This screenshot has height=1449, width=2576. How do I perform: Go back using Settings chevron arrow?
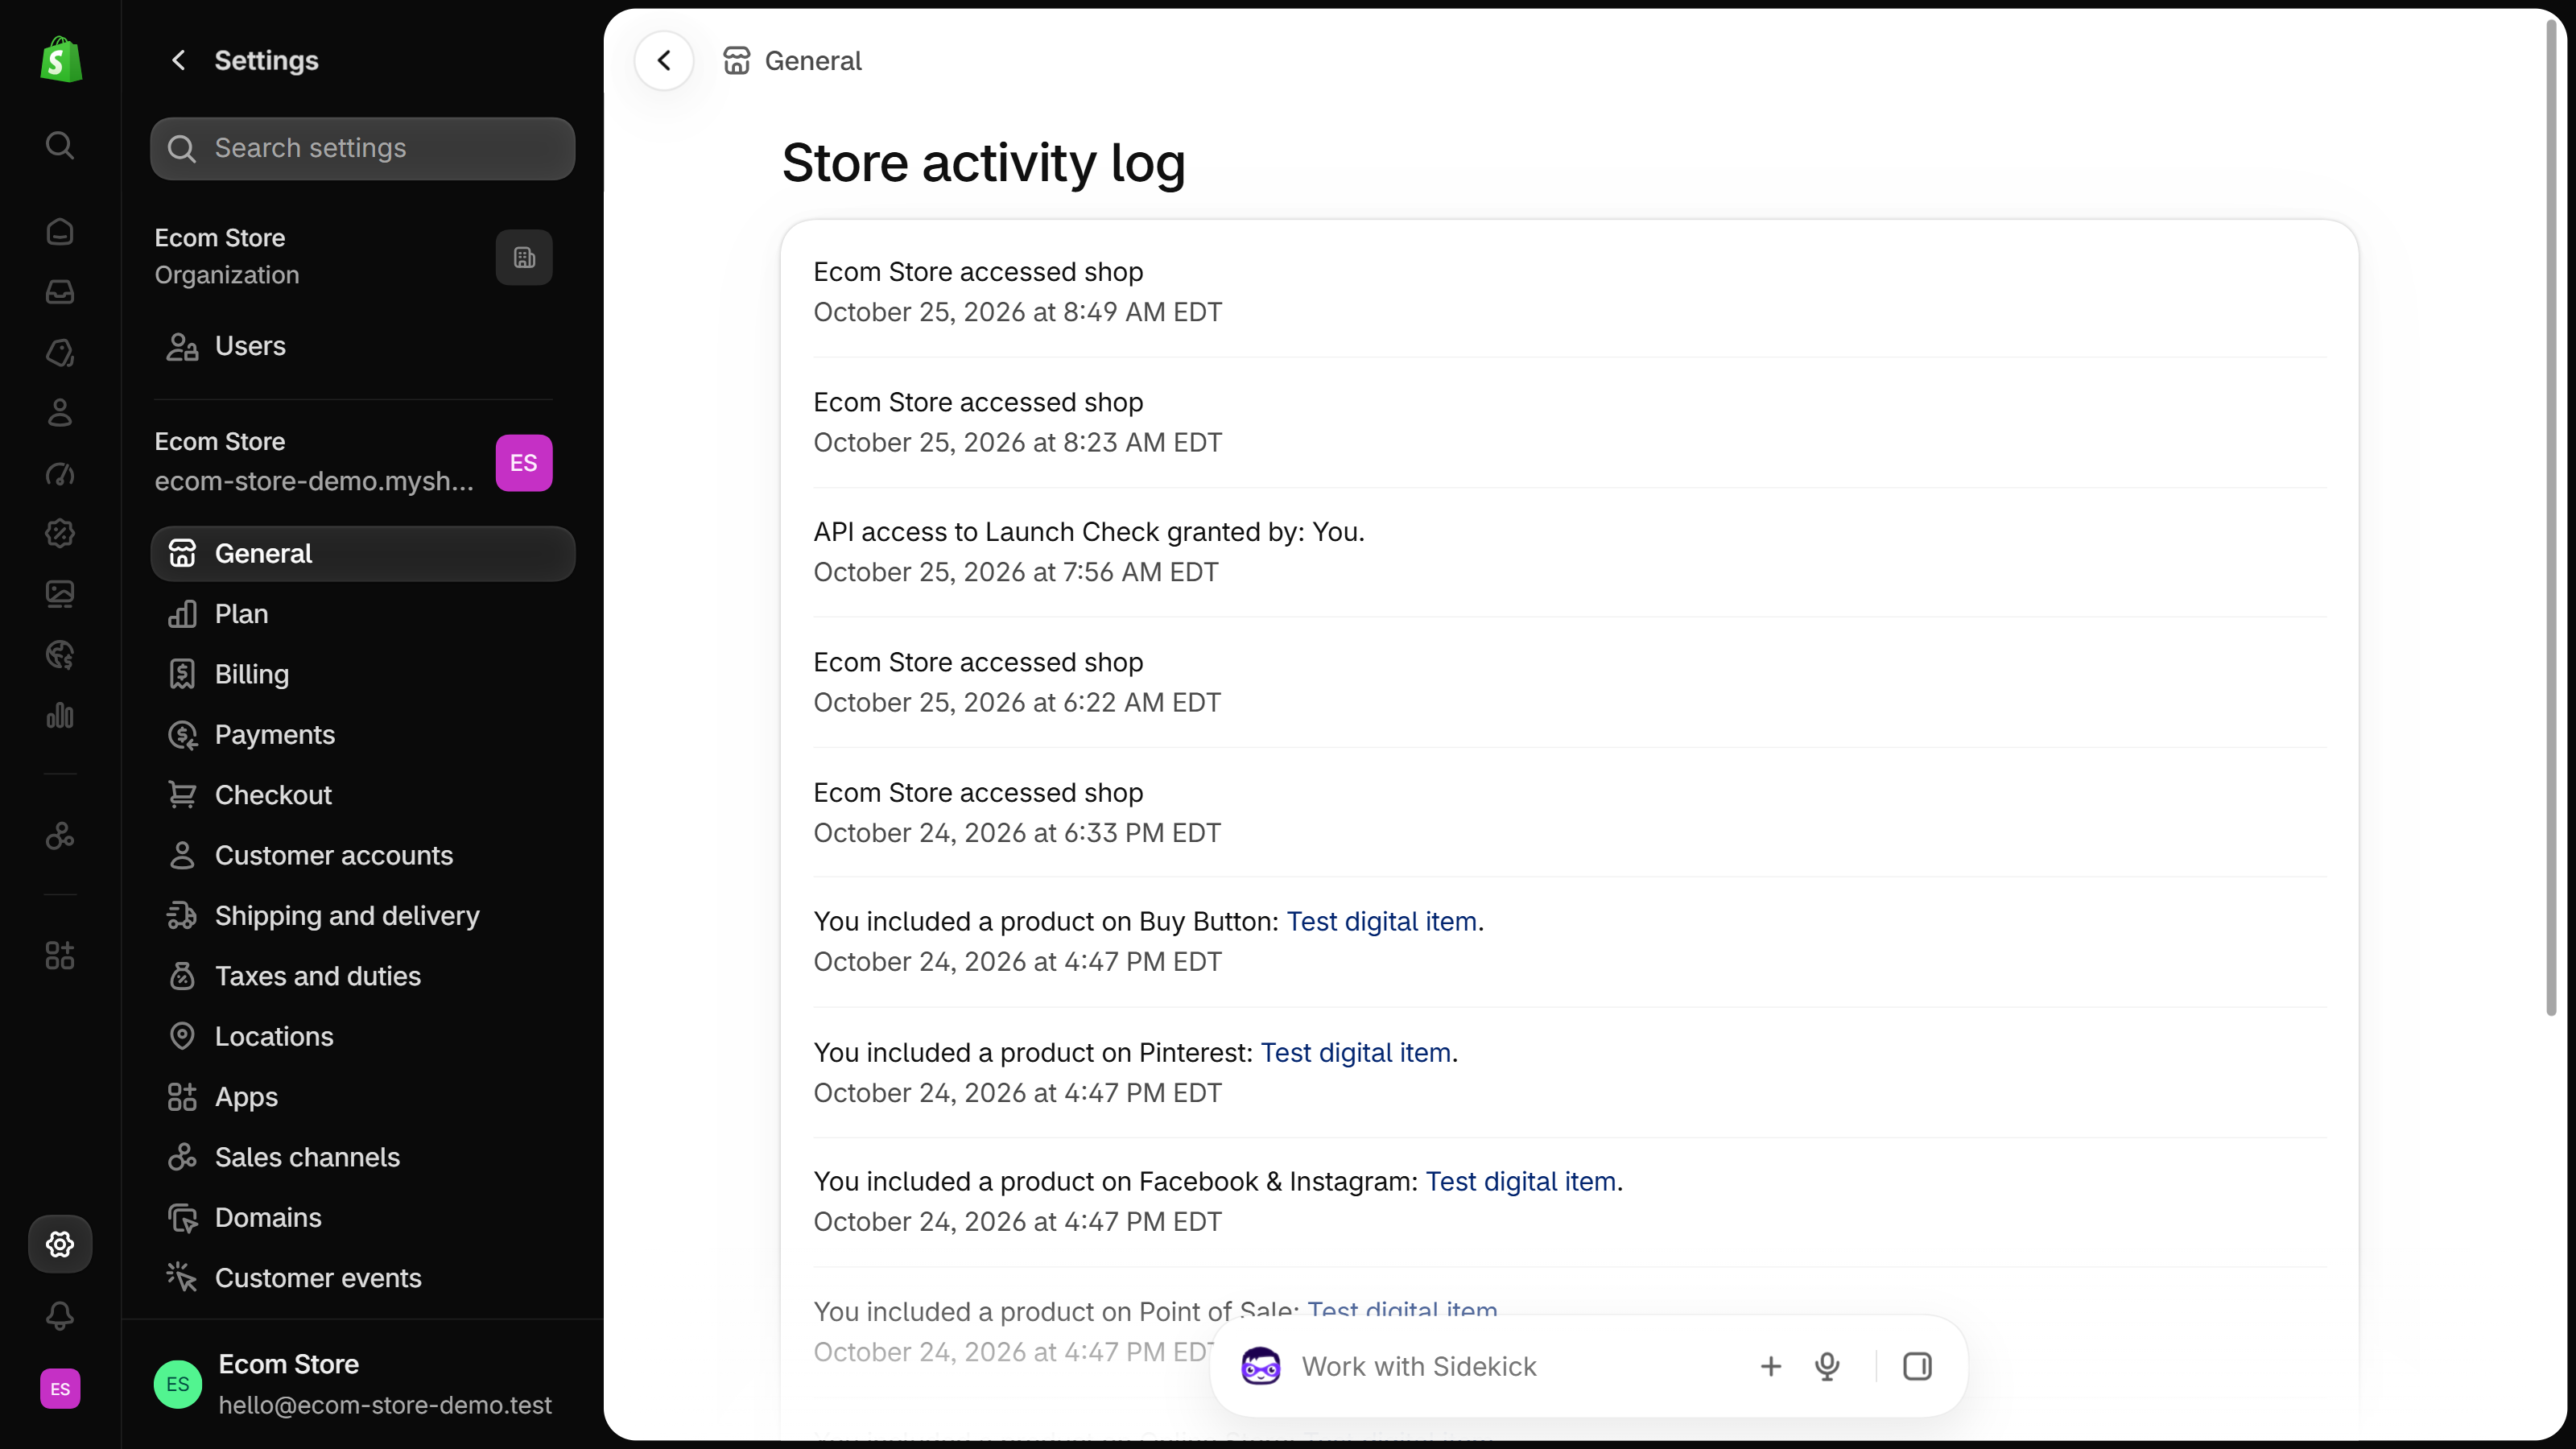(x=179, y=61)
